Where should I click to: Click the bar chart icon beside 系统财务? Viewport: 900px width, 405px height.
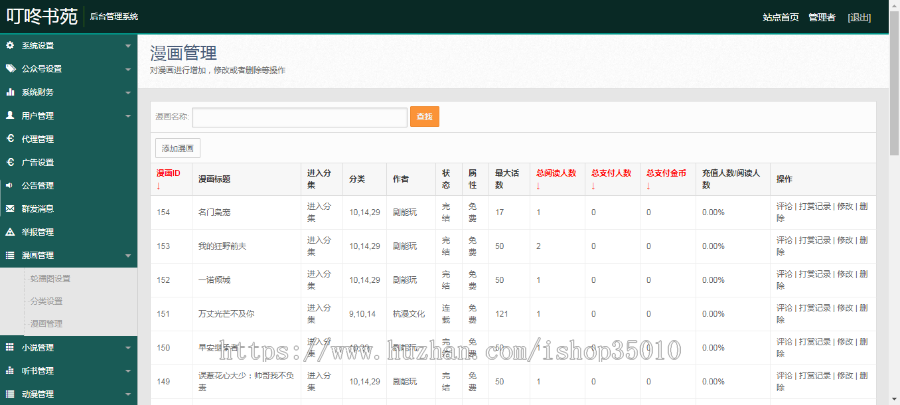pos(10,92)
